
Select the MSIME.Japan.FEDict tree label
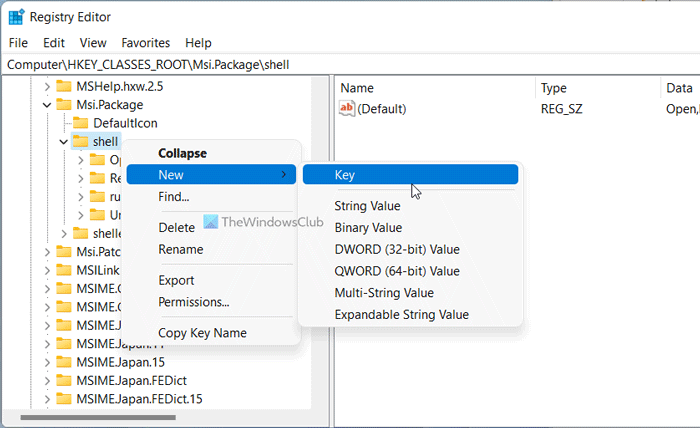[132, 380]
